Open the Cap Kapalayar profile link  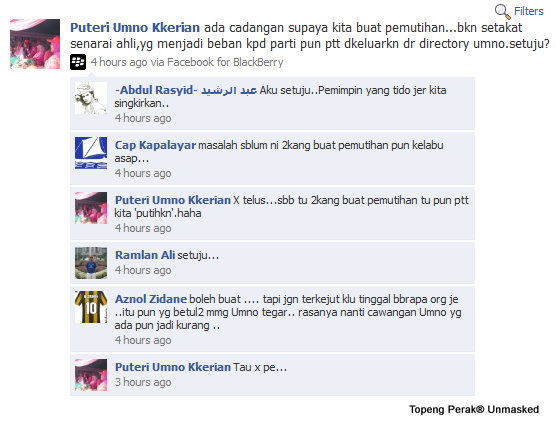[x=155, y=145]
